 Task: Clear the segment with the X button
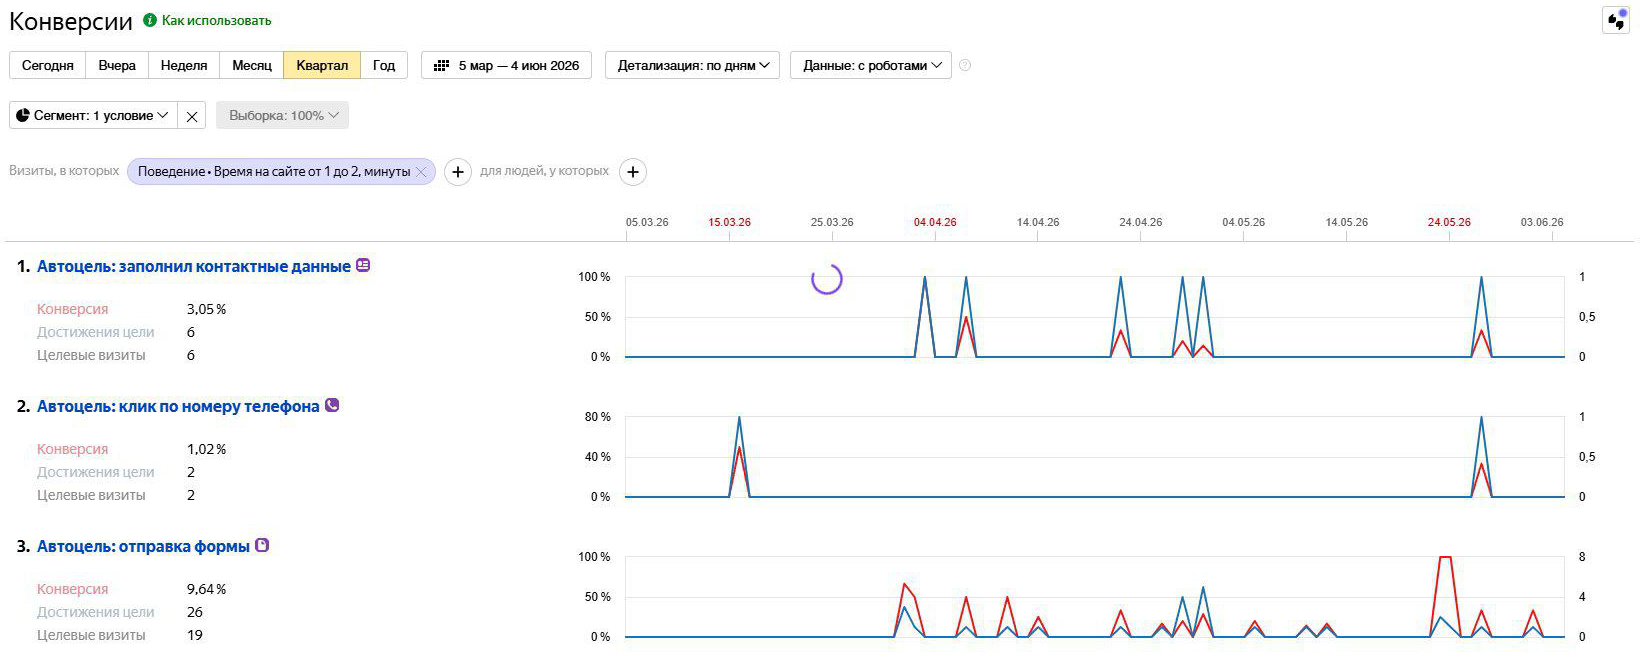coord(192,116)
